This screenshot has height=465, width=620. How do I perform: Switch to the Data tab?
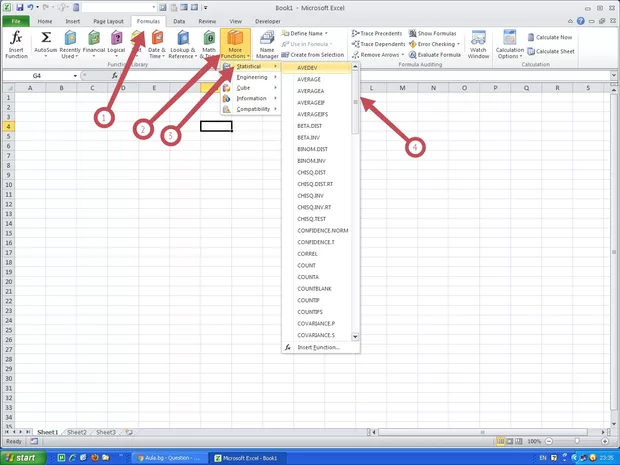pos(179,21)
